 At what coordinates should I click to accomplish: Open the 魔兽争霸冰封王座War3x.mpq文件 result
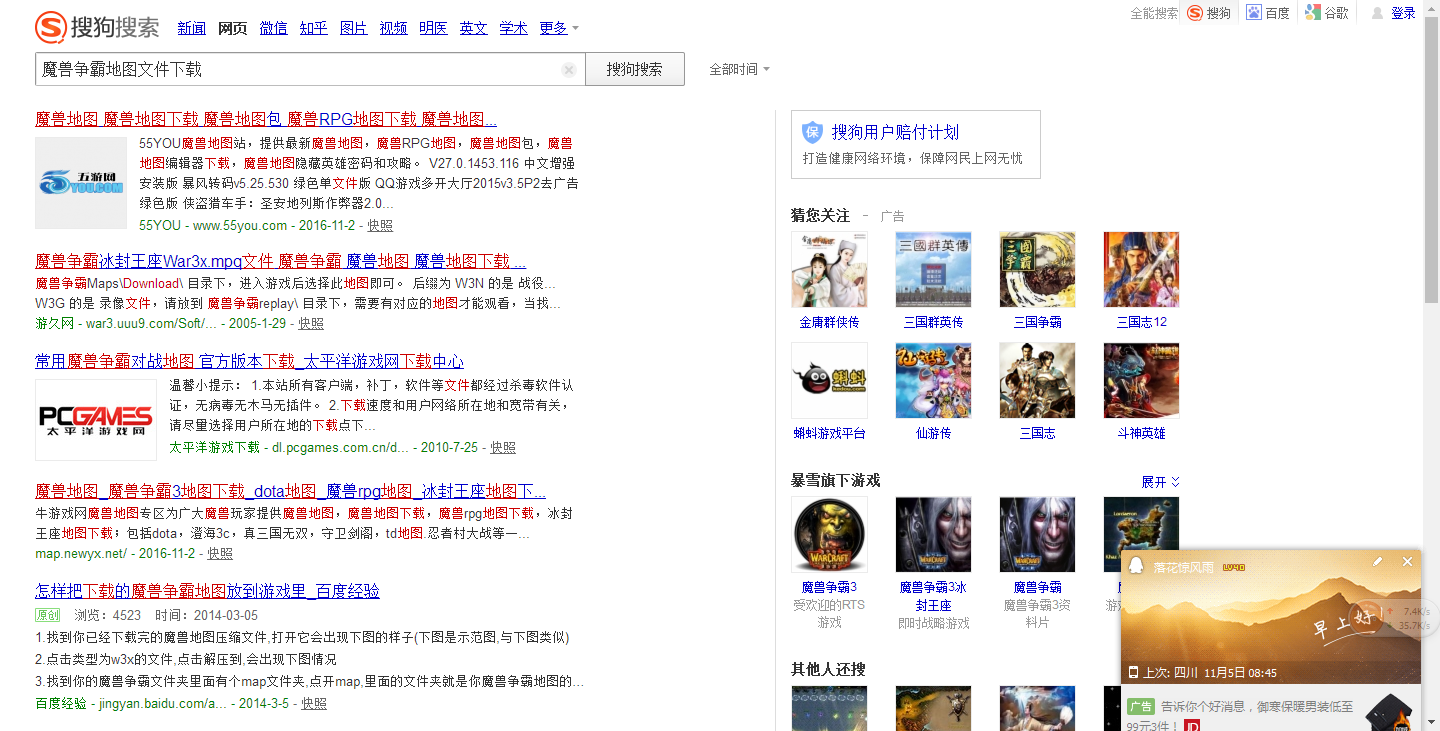pos(281,261)
